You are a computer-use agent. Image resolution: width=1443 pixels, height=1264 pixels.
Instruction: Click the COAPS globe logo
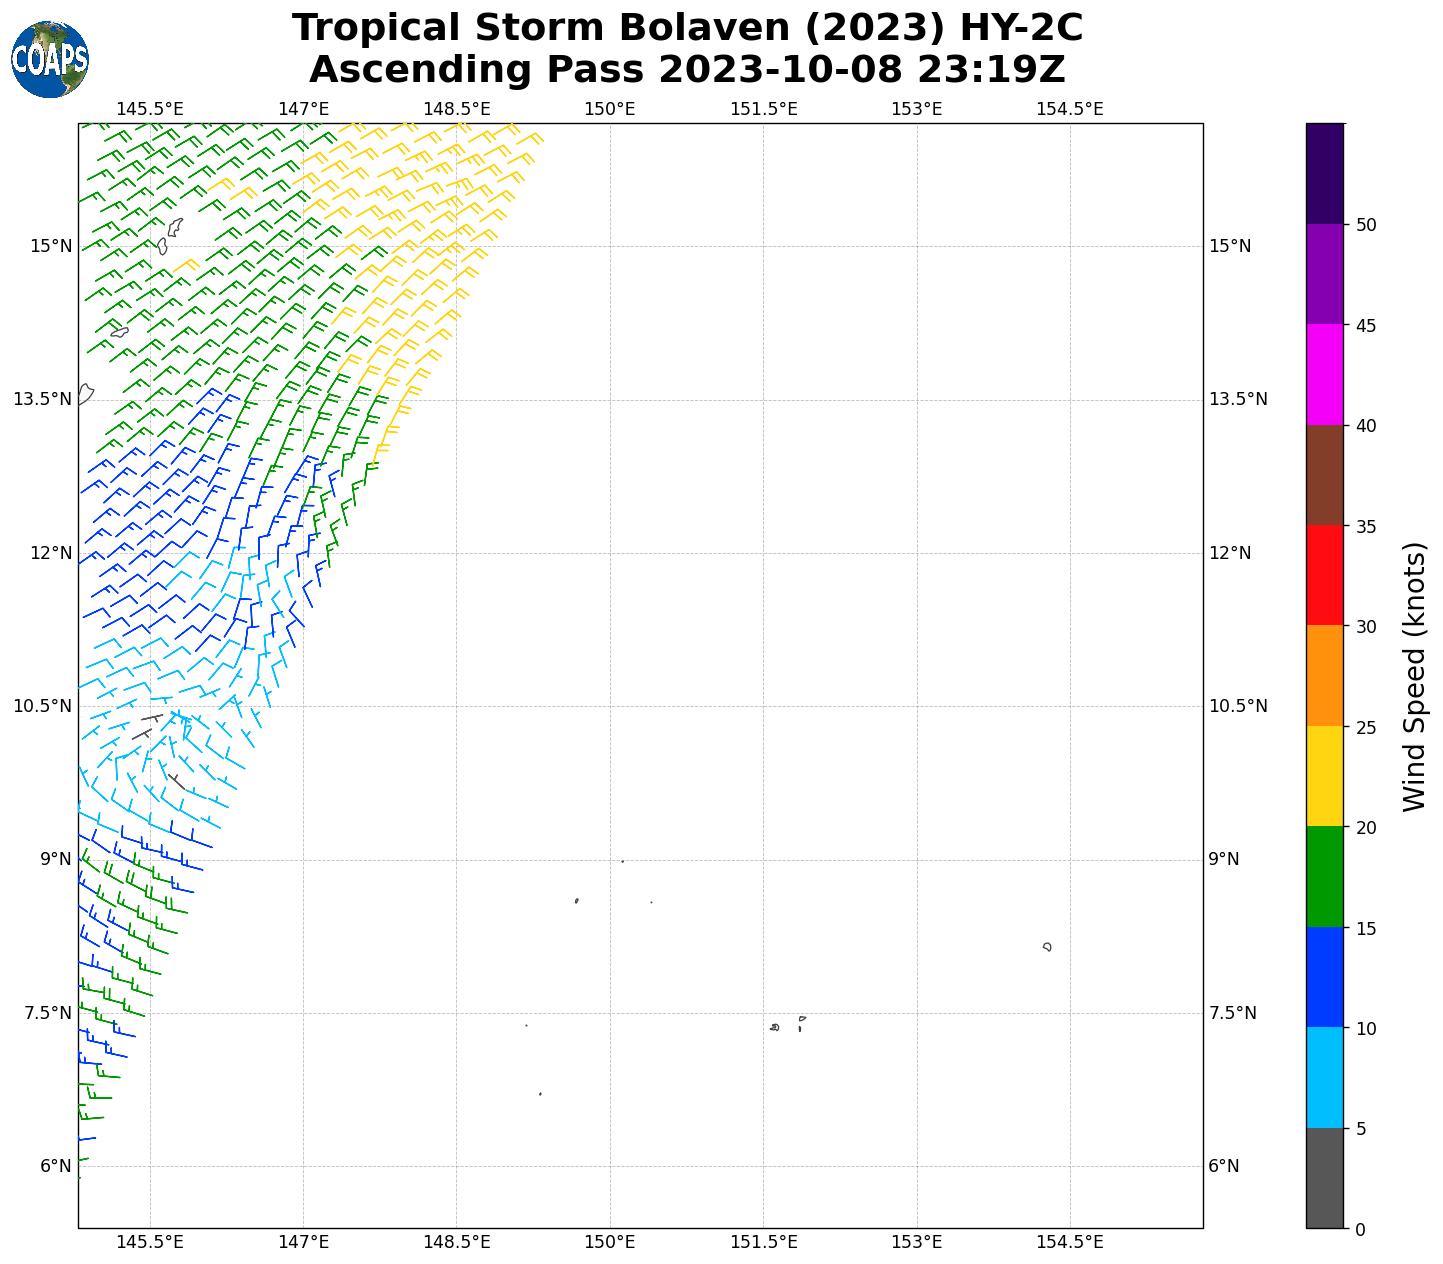(x=49, y=59)
